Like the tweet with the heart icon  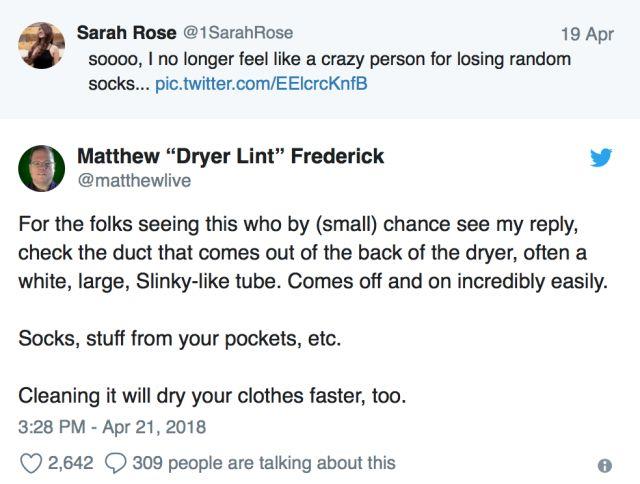tap(30, 463)
